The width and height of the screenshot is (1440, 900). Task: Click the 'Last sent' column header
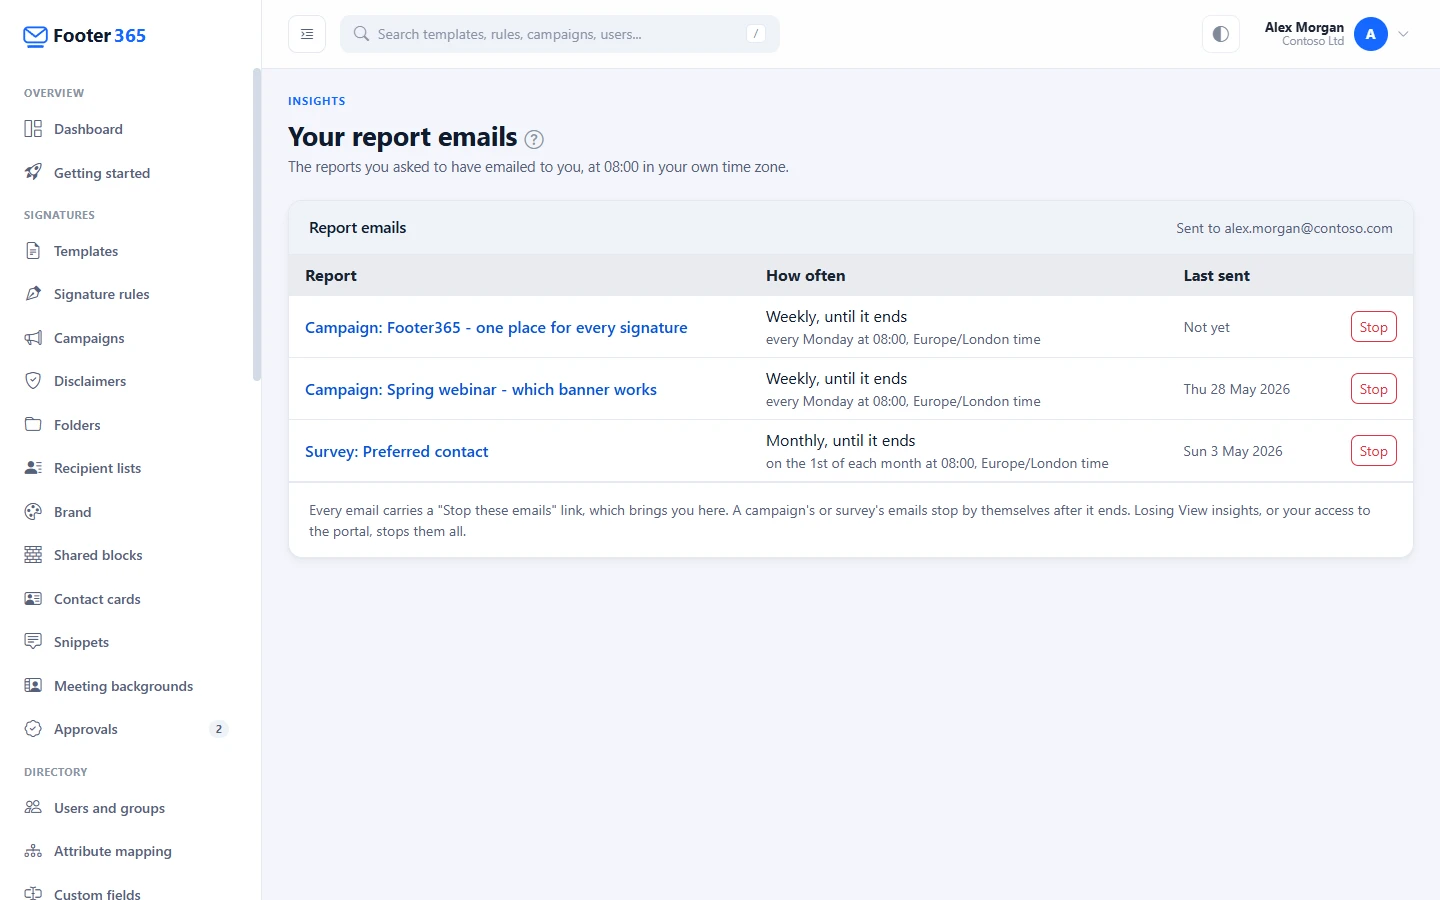[1217, 275]
